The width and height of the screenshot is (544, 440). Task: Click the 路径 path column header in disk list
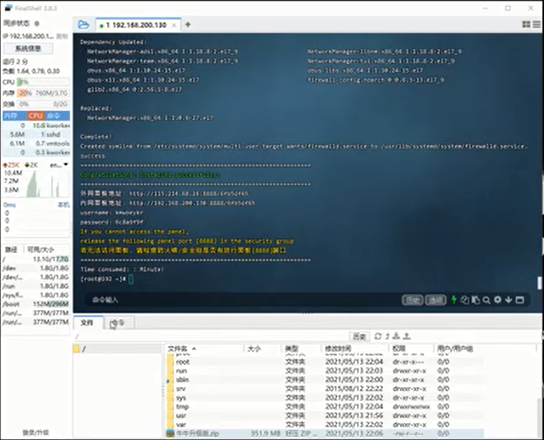tap(12, 249)
